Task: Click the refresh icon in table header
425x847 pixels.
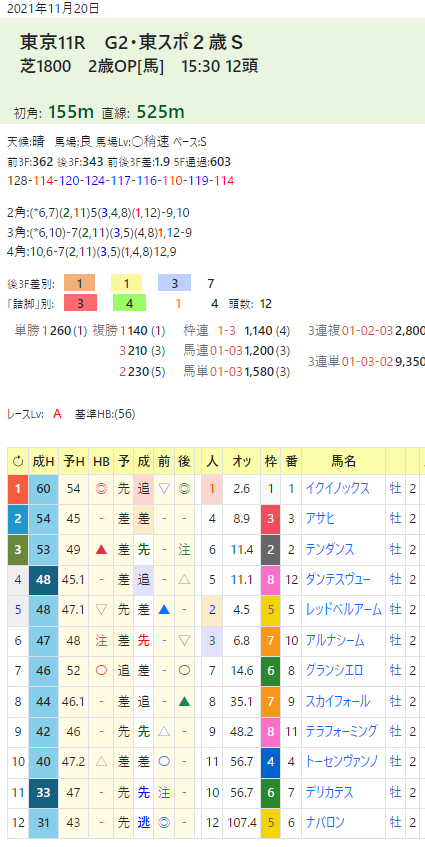Action: click(x=18, y=461)
